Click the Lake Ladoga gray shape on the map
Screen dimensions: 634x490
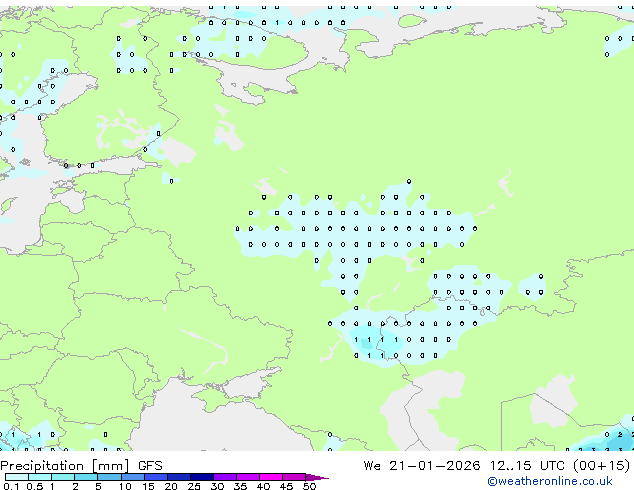click(x=178, y=152)
